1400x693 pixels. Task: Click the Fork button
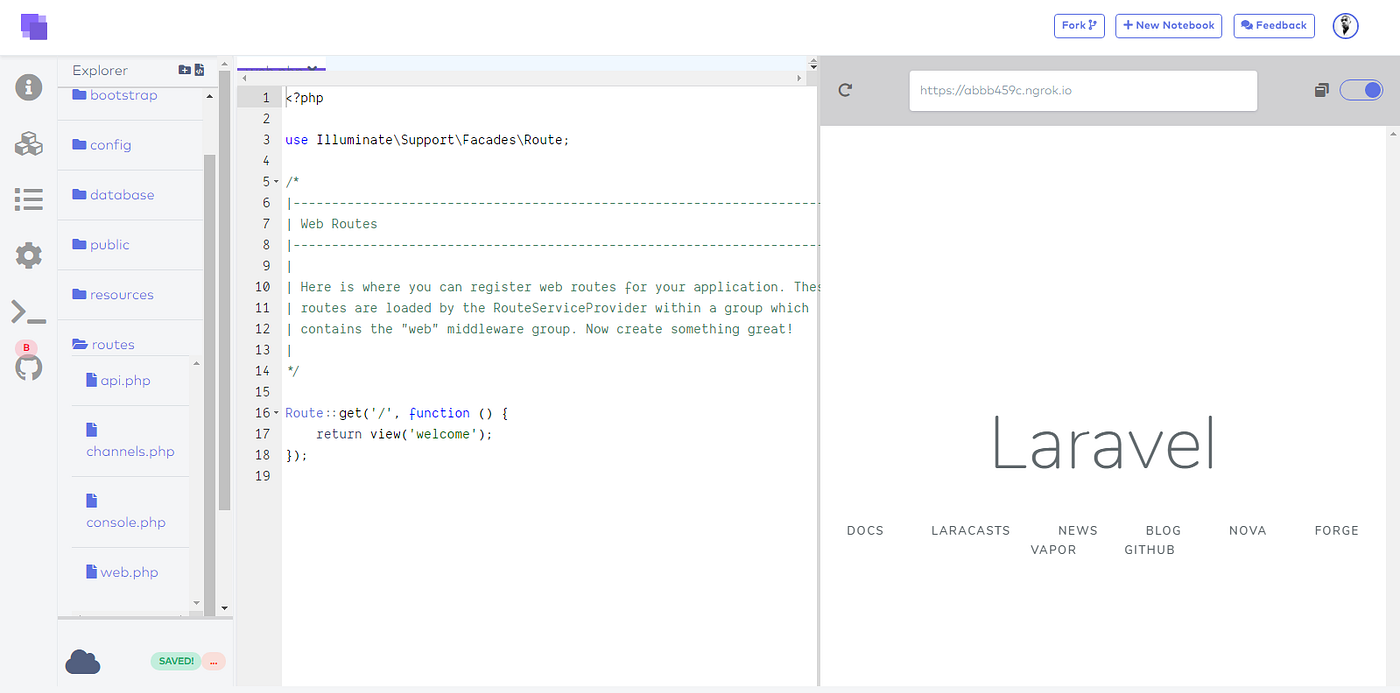1079,25
